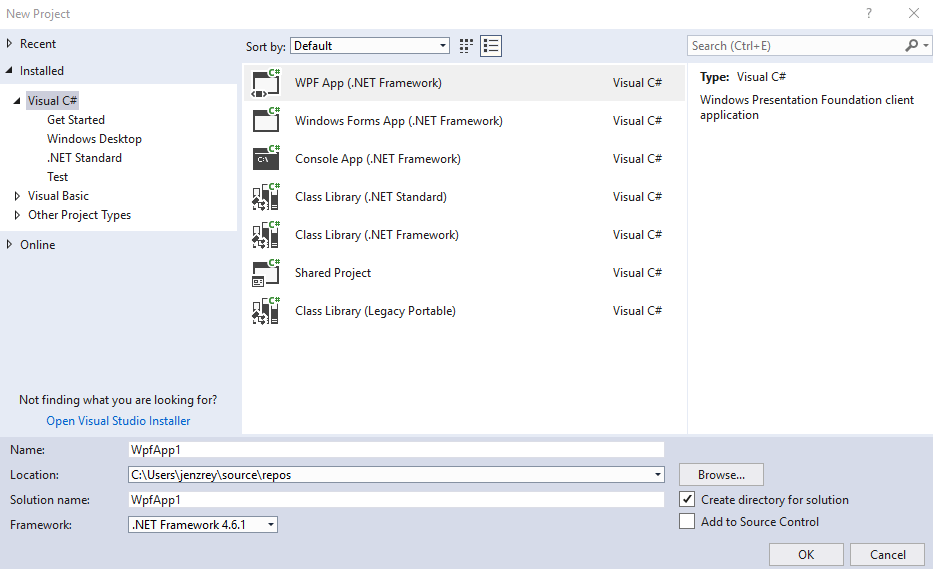Open search options dropdown arrow
The image size is (933, 569).
pos(926,45)
